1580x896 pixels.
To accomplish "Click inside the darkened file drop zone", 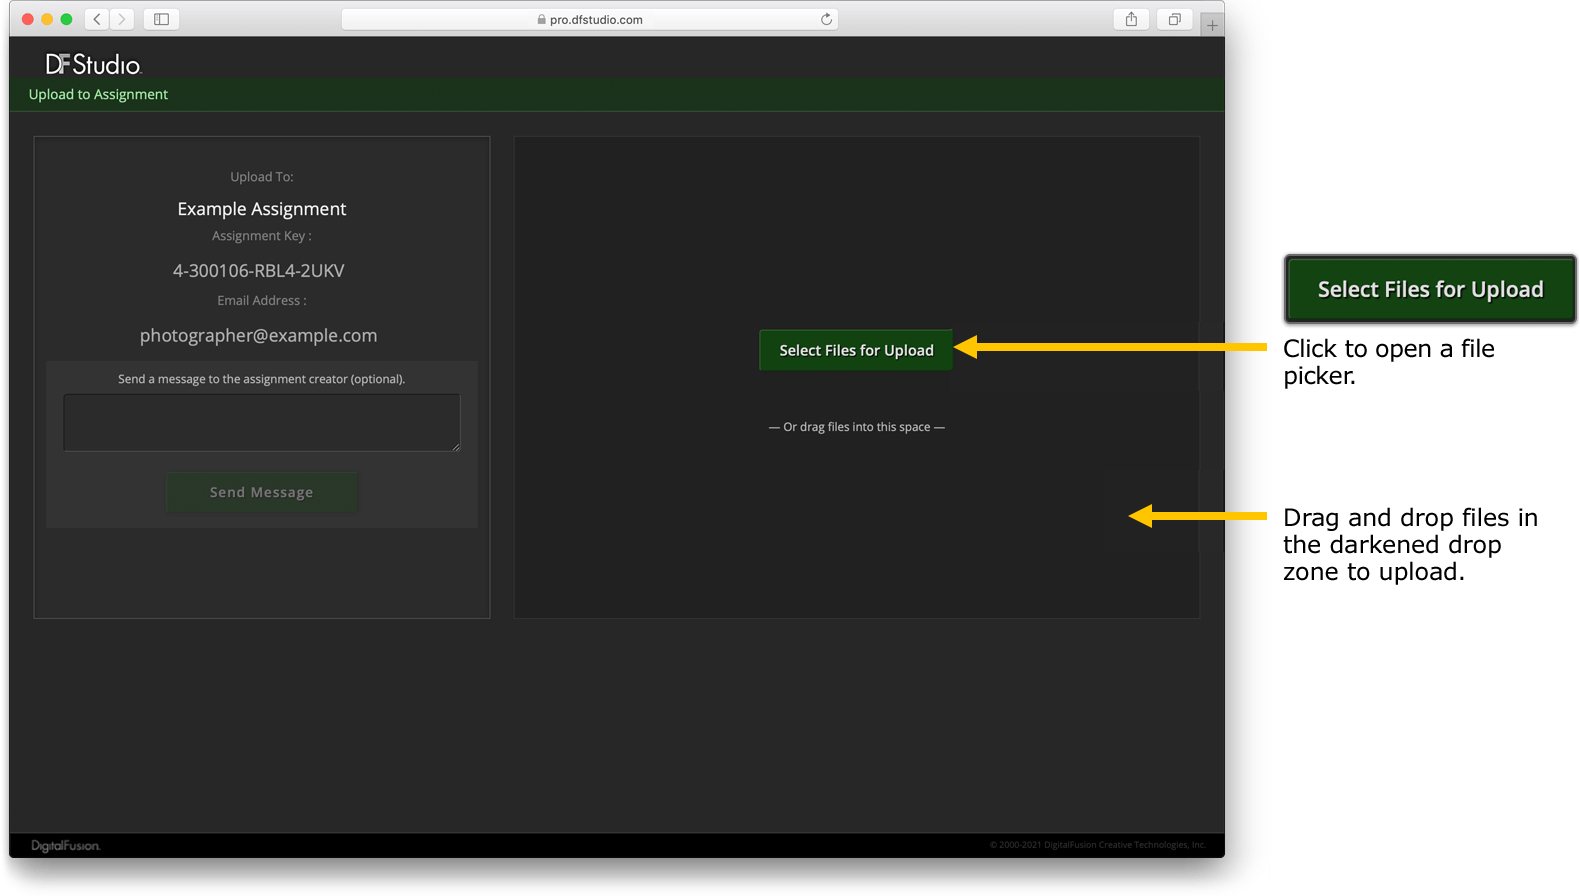I will pos(856,530).
